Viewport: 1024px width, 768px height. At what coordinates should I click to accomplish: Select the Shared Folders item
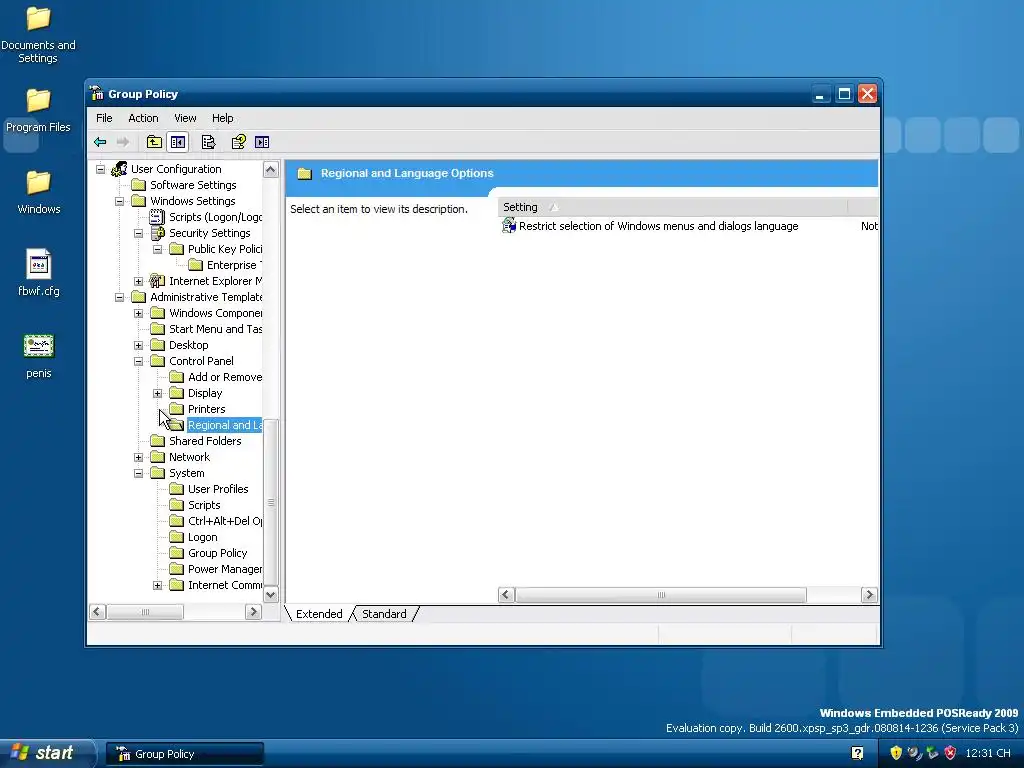click(x=205, y=441)
